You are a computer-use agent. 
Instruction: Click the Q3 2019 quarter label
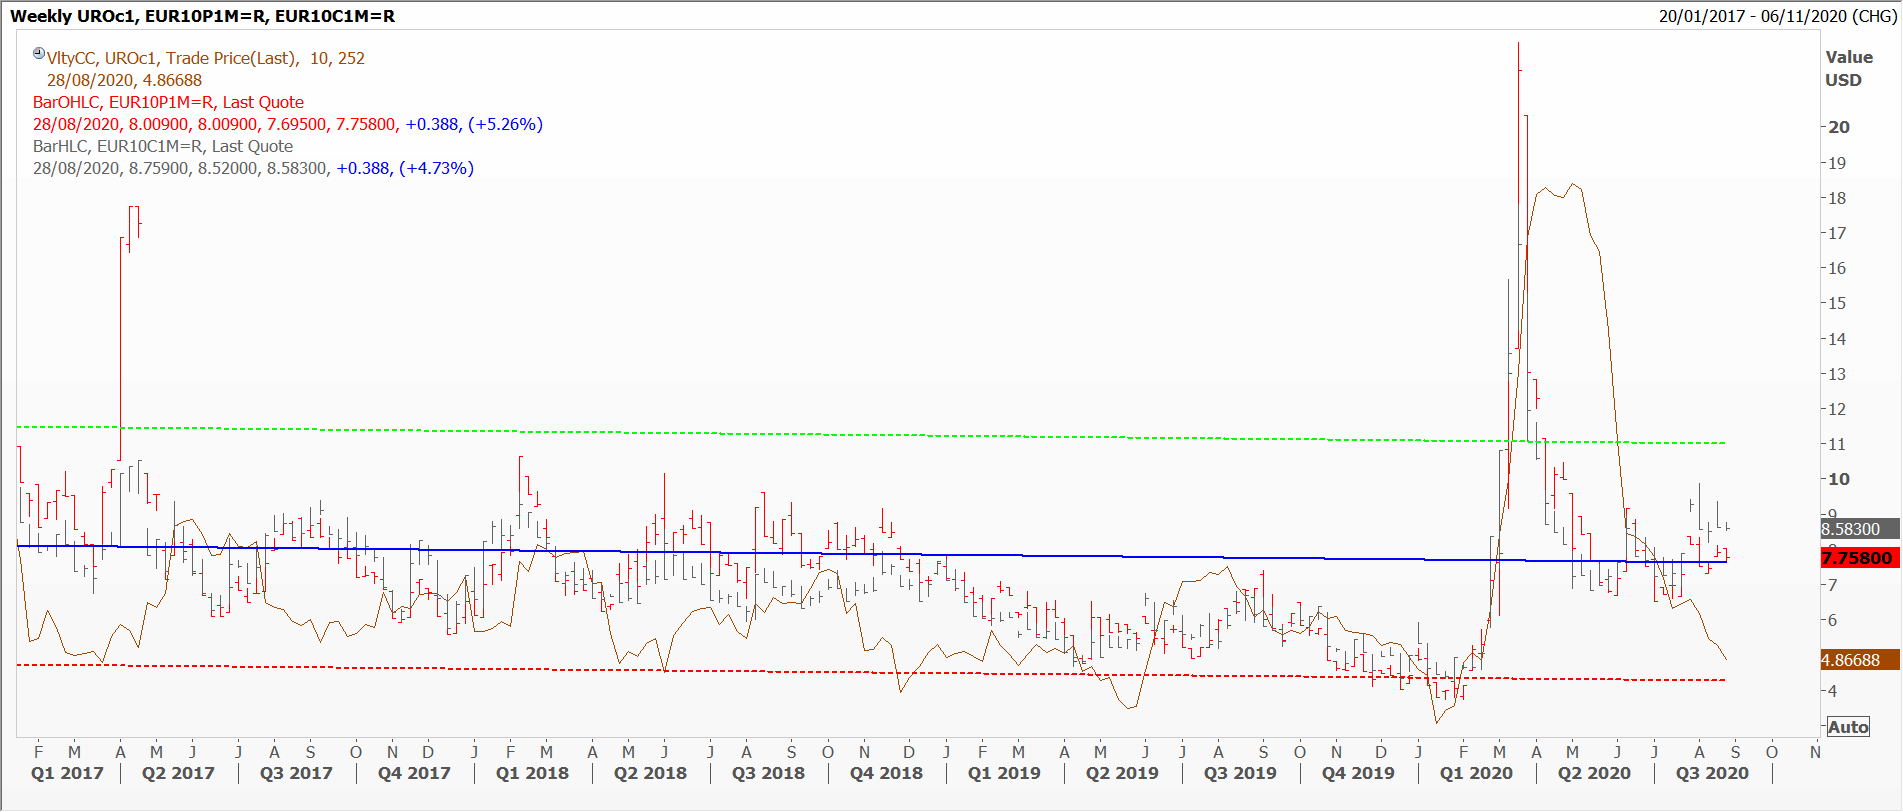[x=1240, y=773]
